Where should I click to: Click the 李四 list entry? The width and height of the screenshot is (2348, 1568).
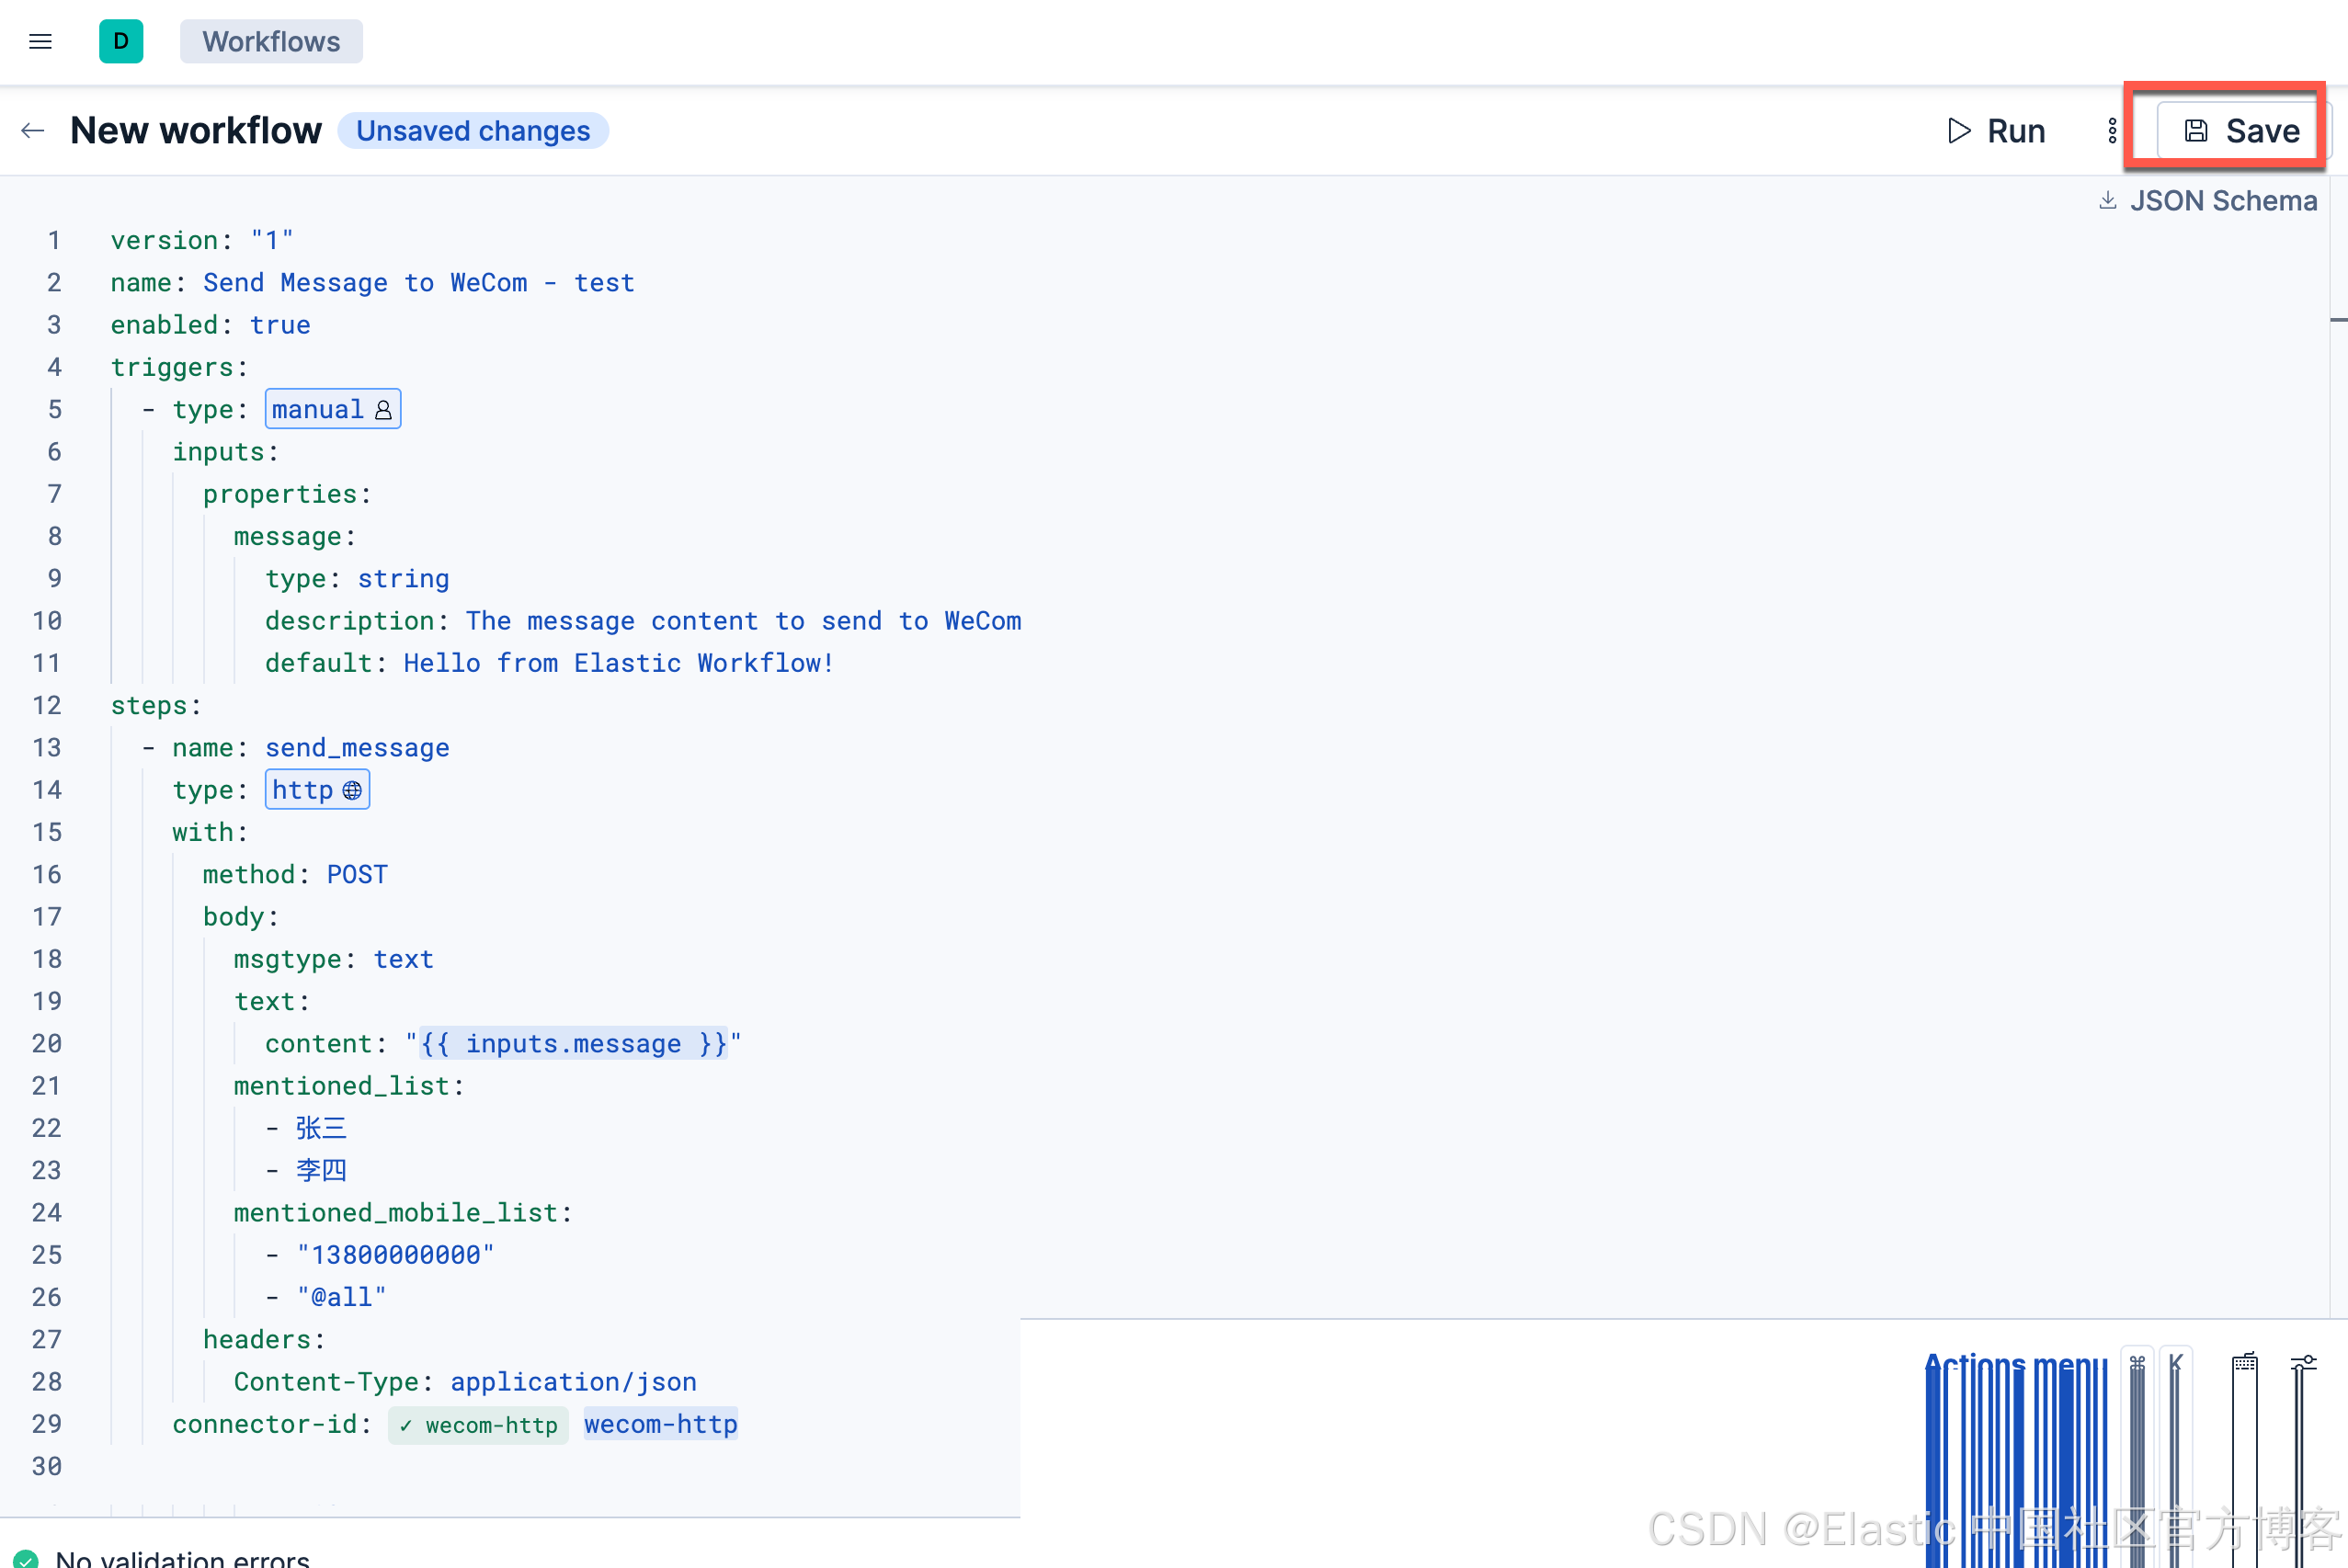(x=321, y=1170)
